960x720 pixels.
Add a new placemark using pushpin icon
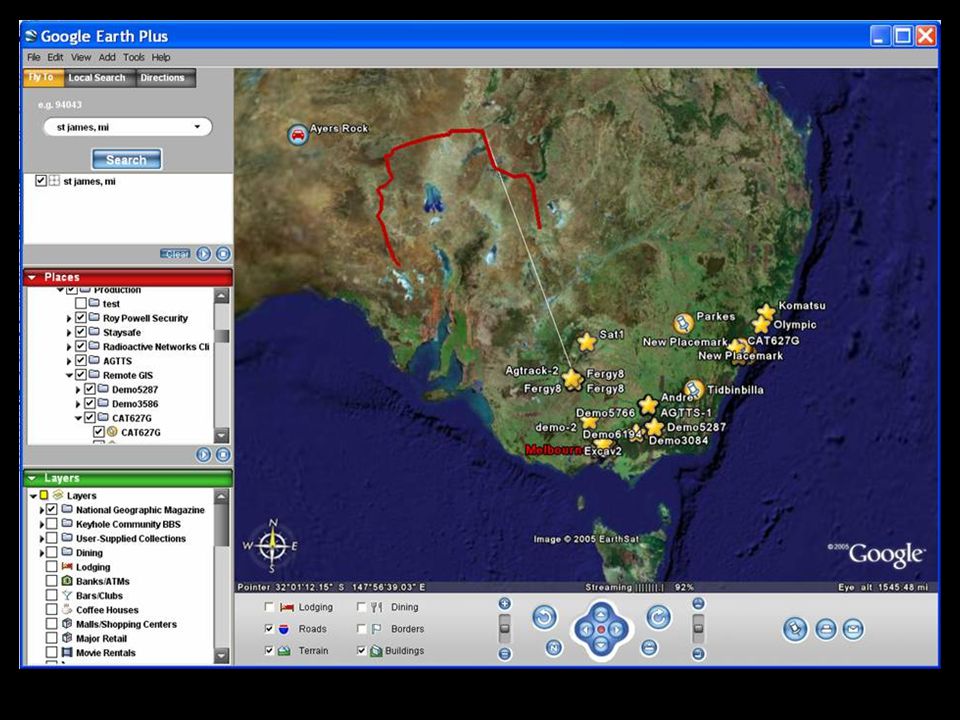pyautogui.click(x=795, y=629)
